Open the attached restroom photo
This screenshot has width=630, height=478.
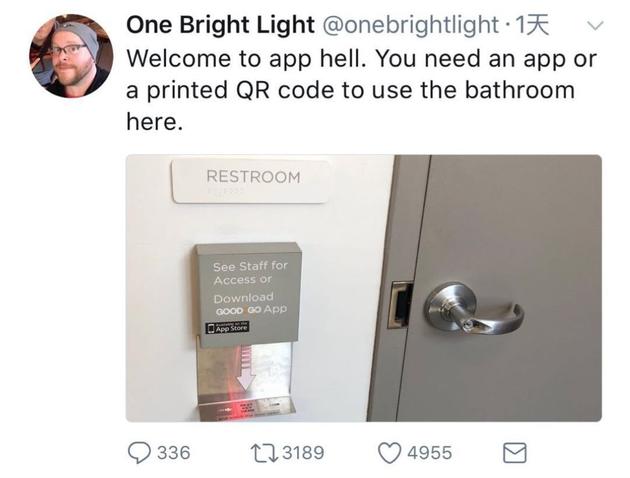364,288
